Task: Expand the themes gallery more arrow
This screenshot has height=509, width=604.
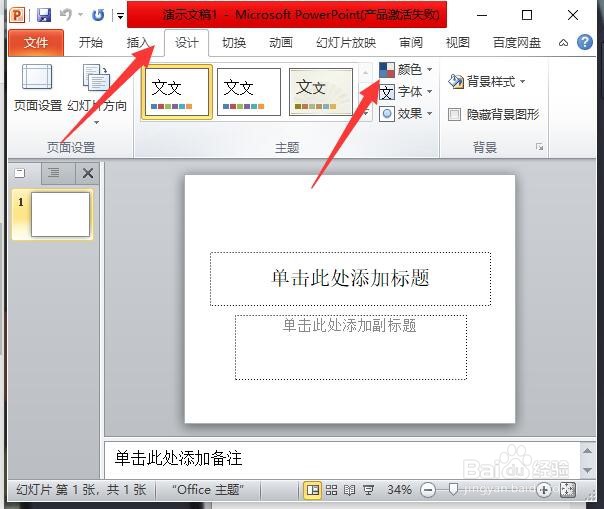Action: coord(366,112)
